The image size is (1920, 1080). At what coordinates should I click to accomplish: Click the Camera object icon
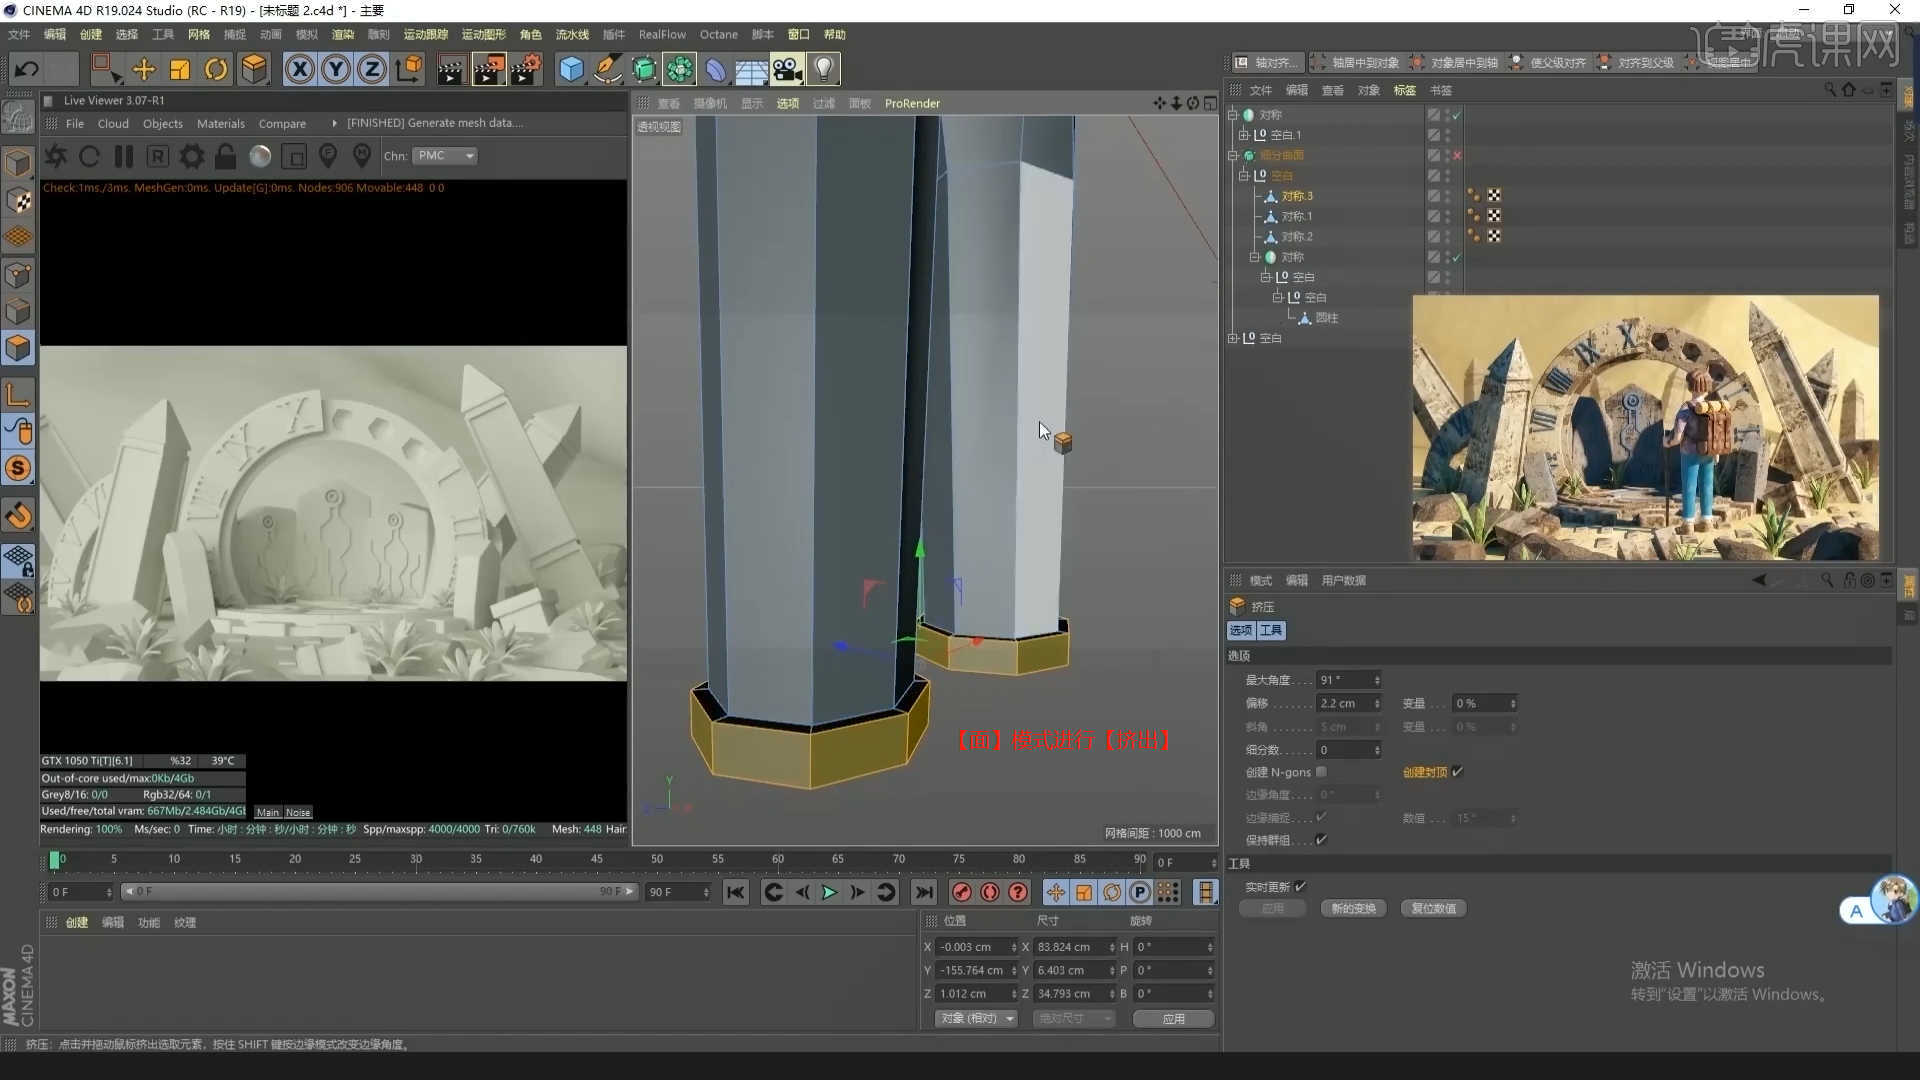point(787,69)
